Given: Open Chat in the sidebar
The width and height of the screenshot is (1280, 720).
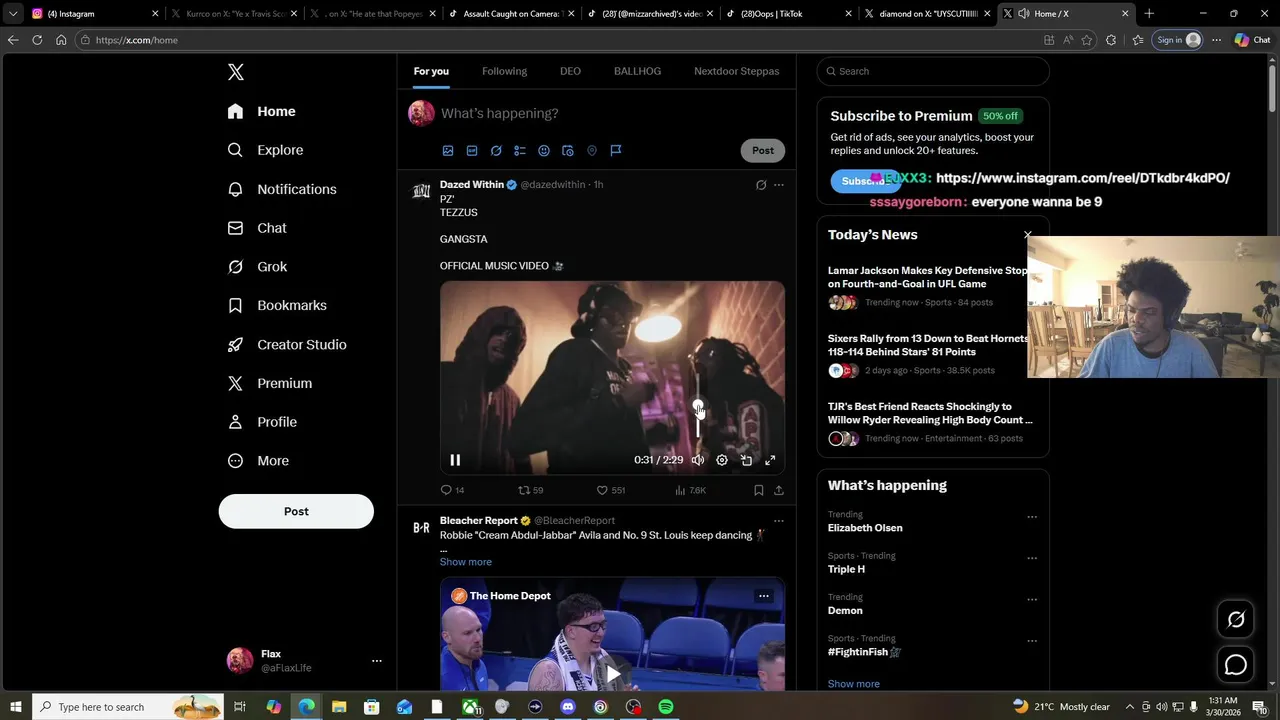Looking at the screenshot, I should pos(257,228).
